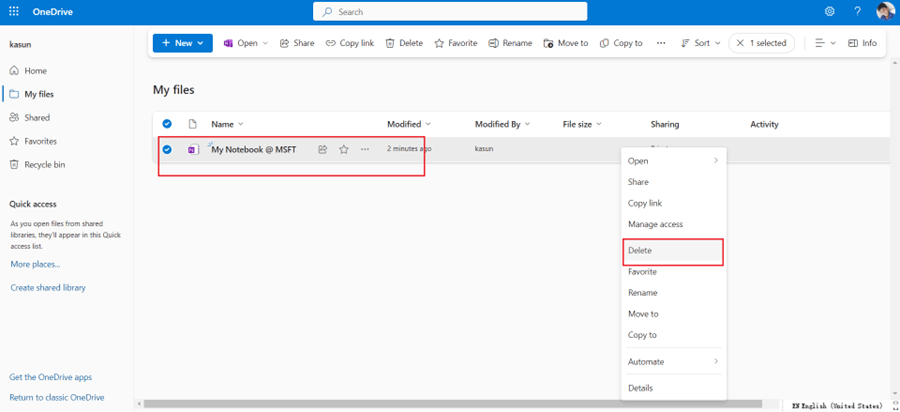Click the kasun Modified By cell

(x=484, y=149)
